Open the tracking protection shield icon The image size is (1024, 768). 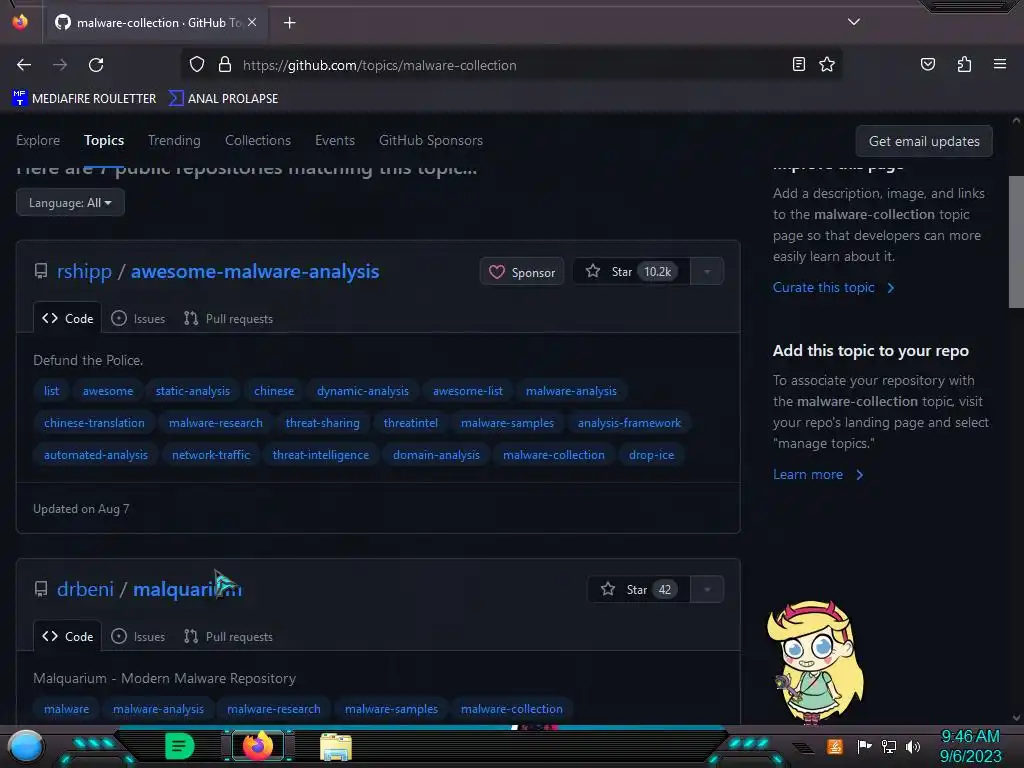[x=197, y=65]
